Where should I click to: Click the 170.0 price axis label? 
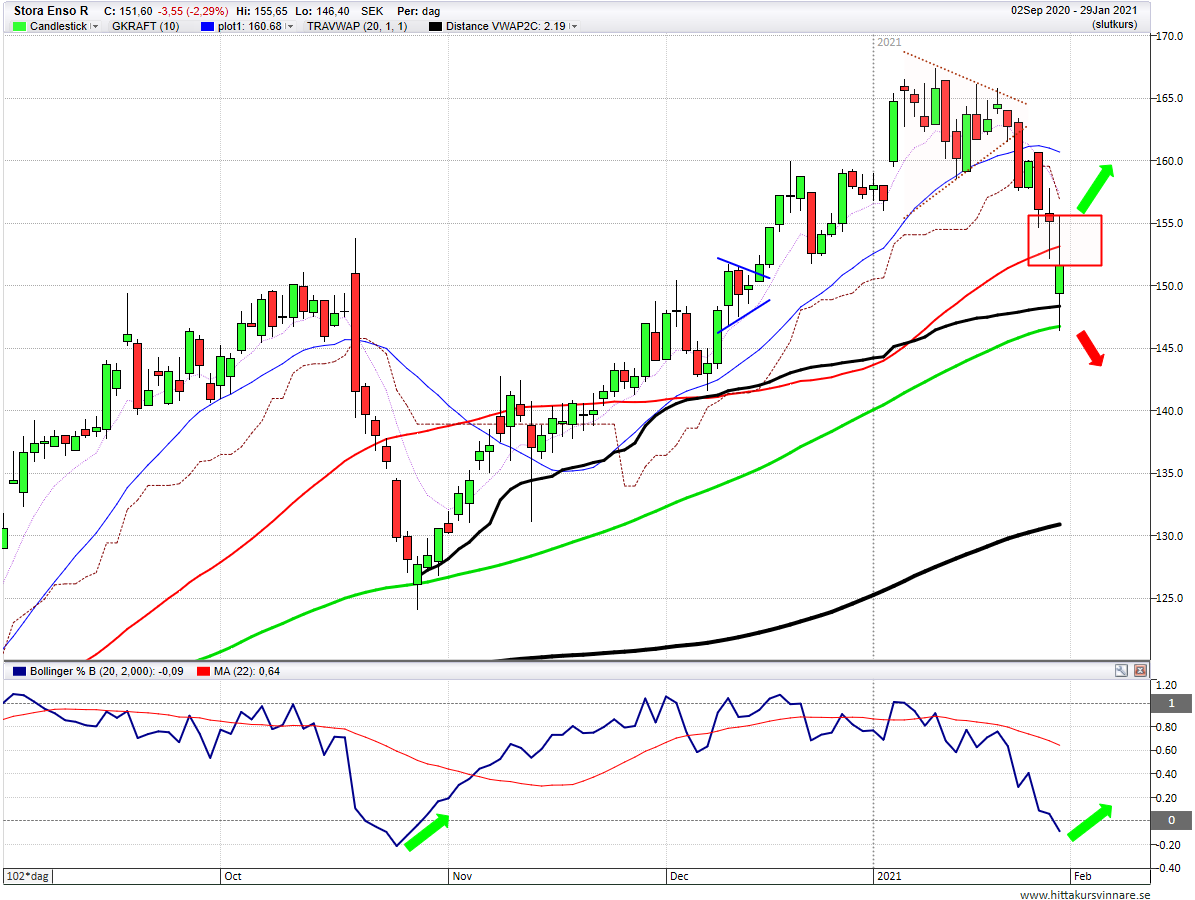(1170, 36)
